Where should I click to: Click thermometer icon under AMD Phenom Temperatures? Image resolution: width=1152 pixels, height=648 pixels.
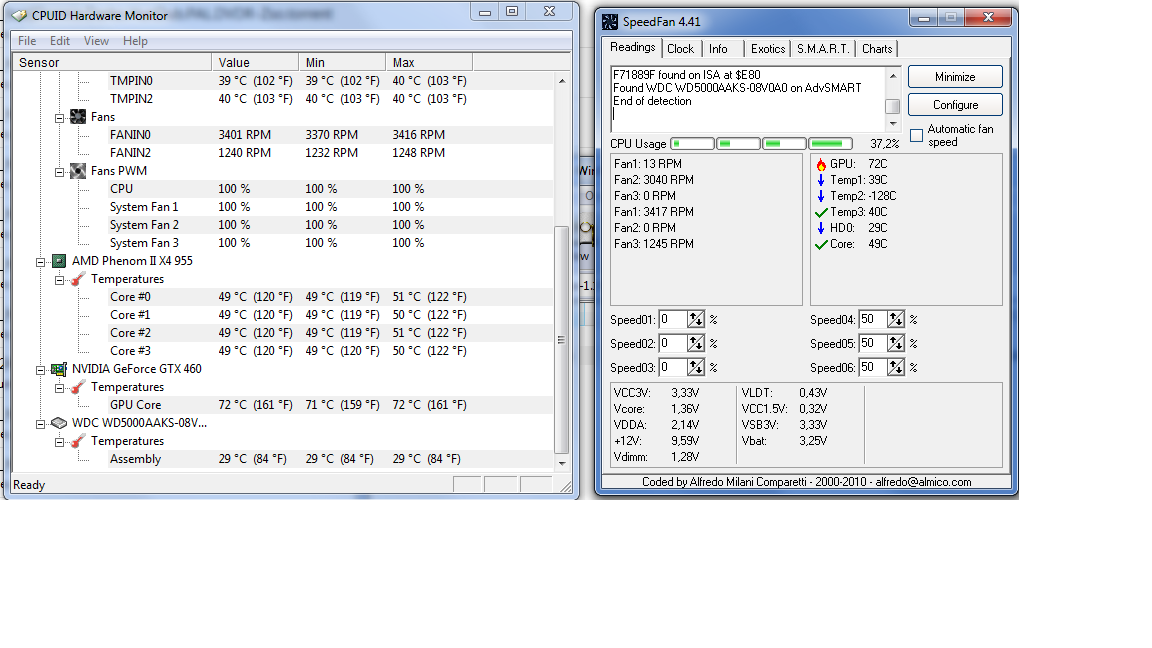[x=78, y=279]
